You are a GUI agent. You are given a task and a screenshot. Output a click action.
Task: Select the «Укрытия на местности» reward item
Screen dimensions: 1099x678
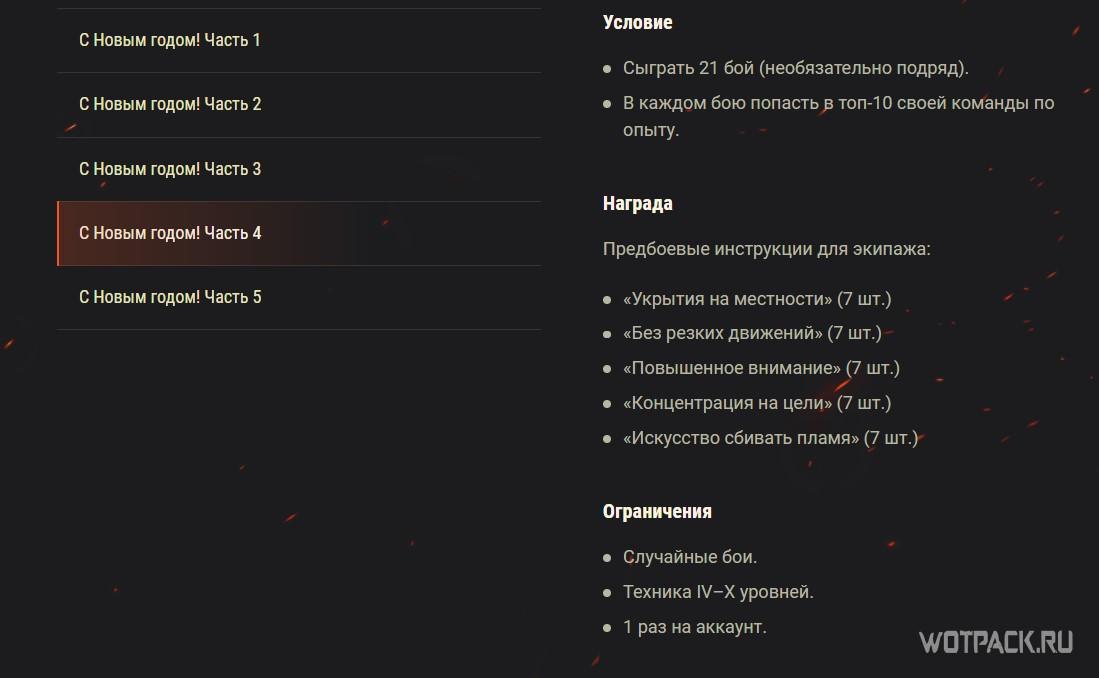756,298
